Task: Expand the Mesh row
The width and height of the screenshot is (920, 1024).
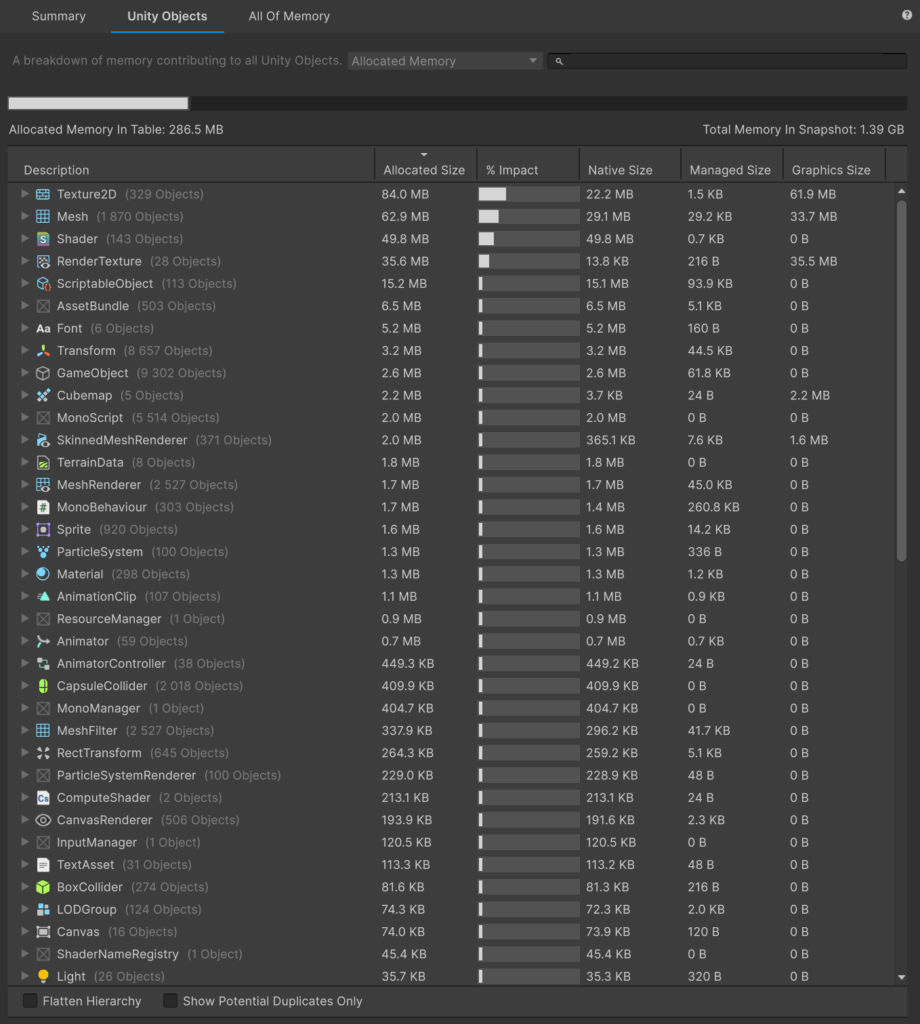Action: pos(24,216)
